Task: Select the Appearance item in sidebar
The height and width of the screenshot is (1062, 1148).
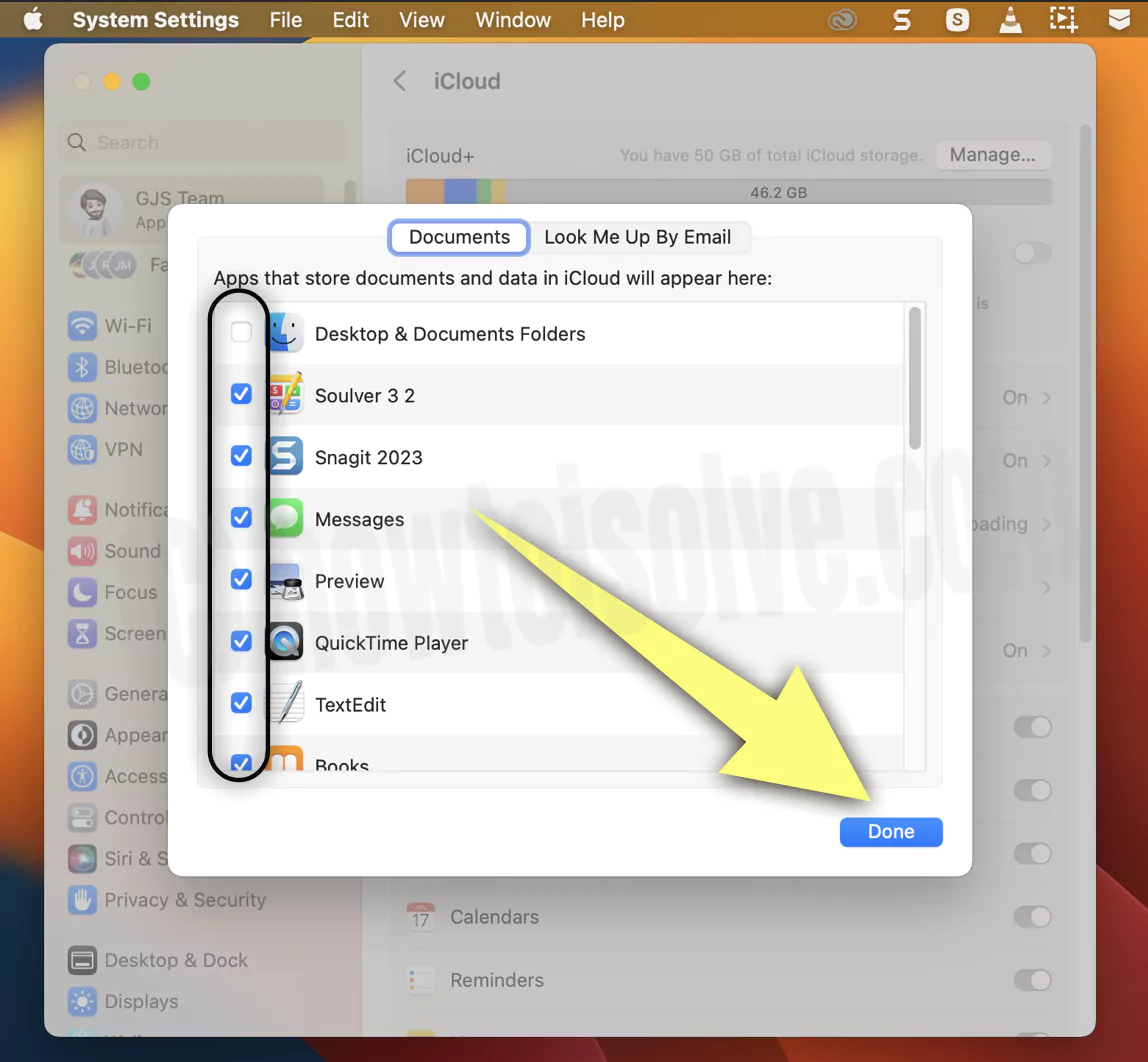Action: [118, 735]
